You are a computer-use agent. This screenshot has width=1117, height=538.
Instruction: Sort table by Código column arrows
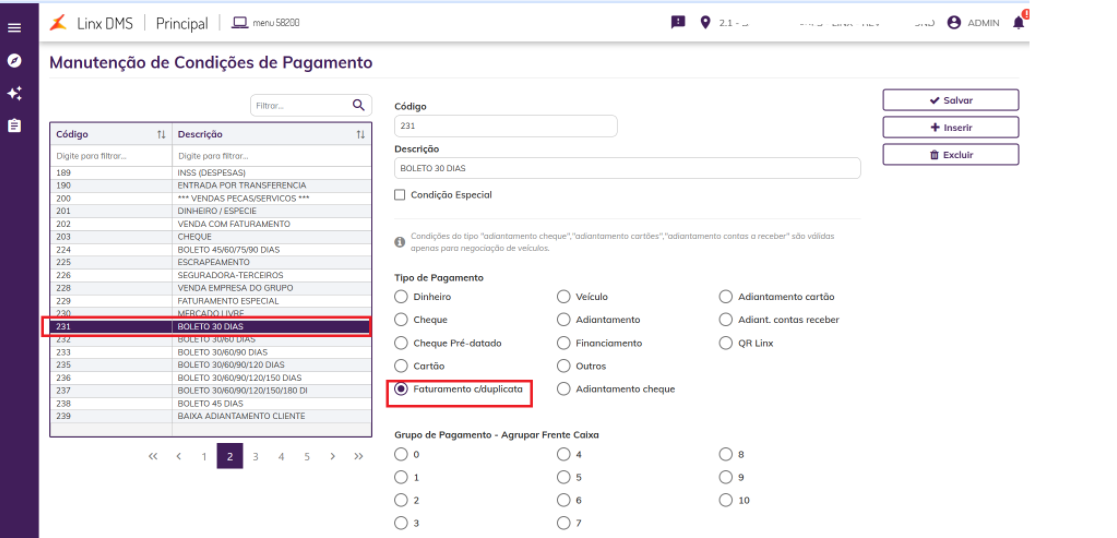pyautogui.click(x=161, y=134)
